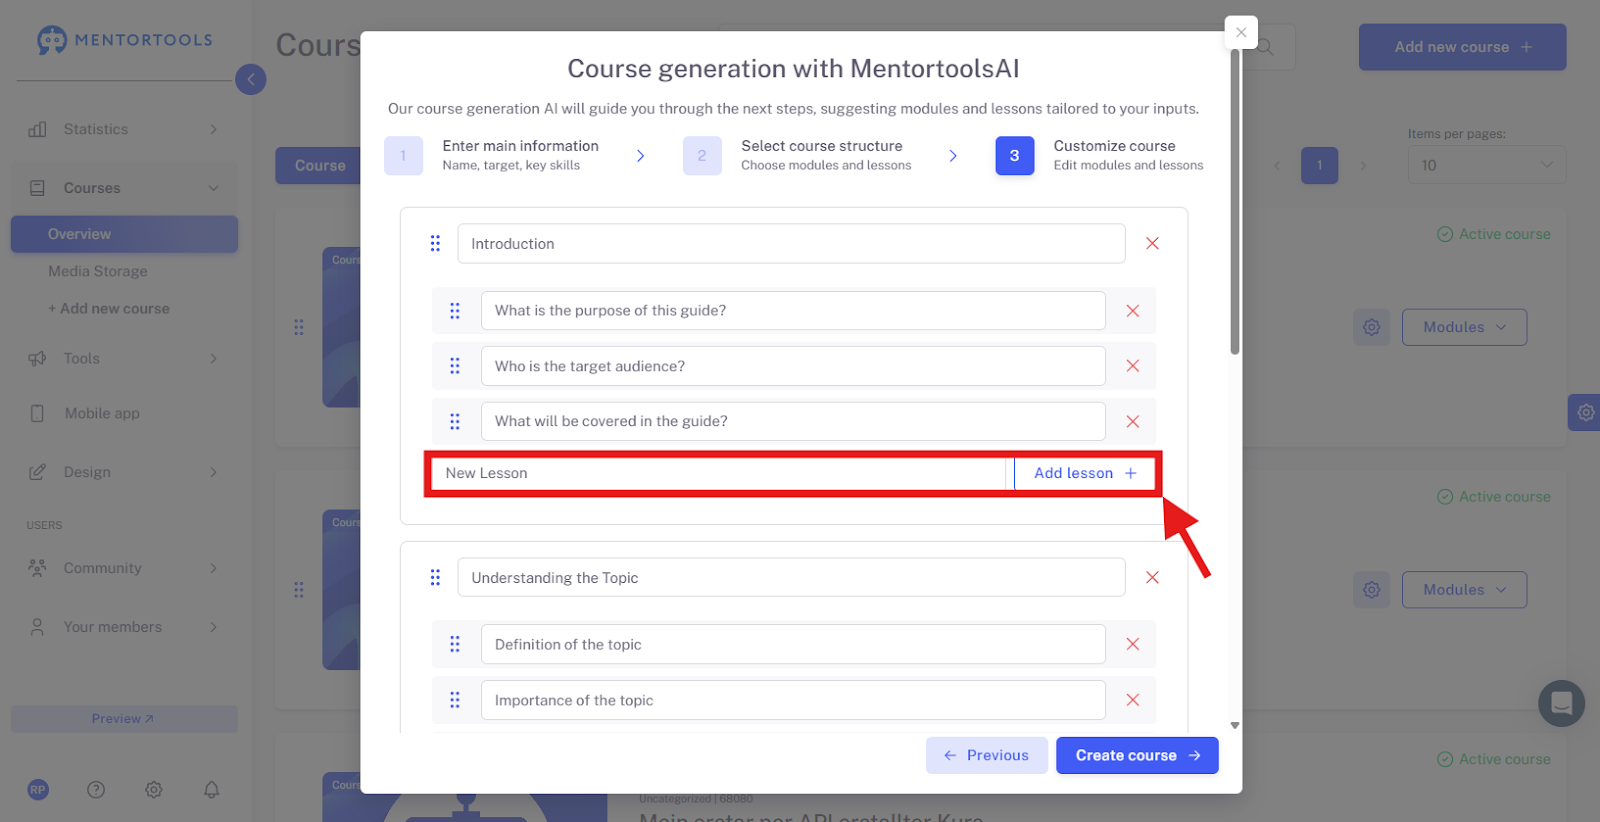
Task: Remove lesson 'Who is the target audience?'
Action: pos(1132,366)
